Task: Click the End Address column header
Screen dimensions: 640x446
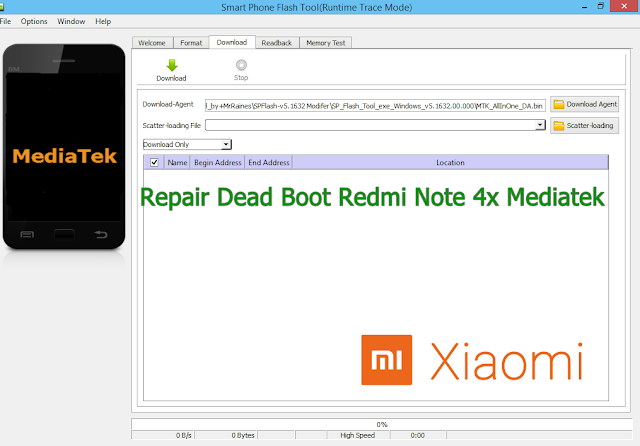Action: coord(269,162)
